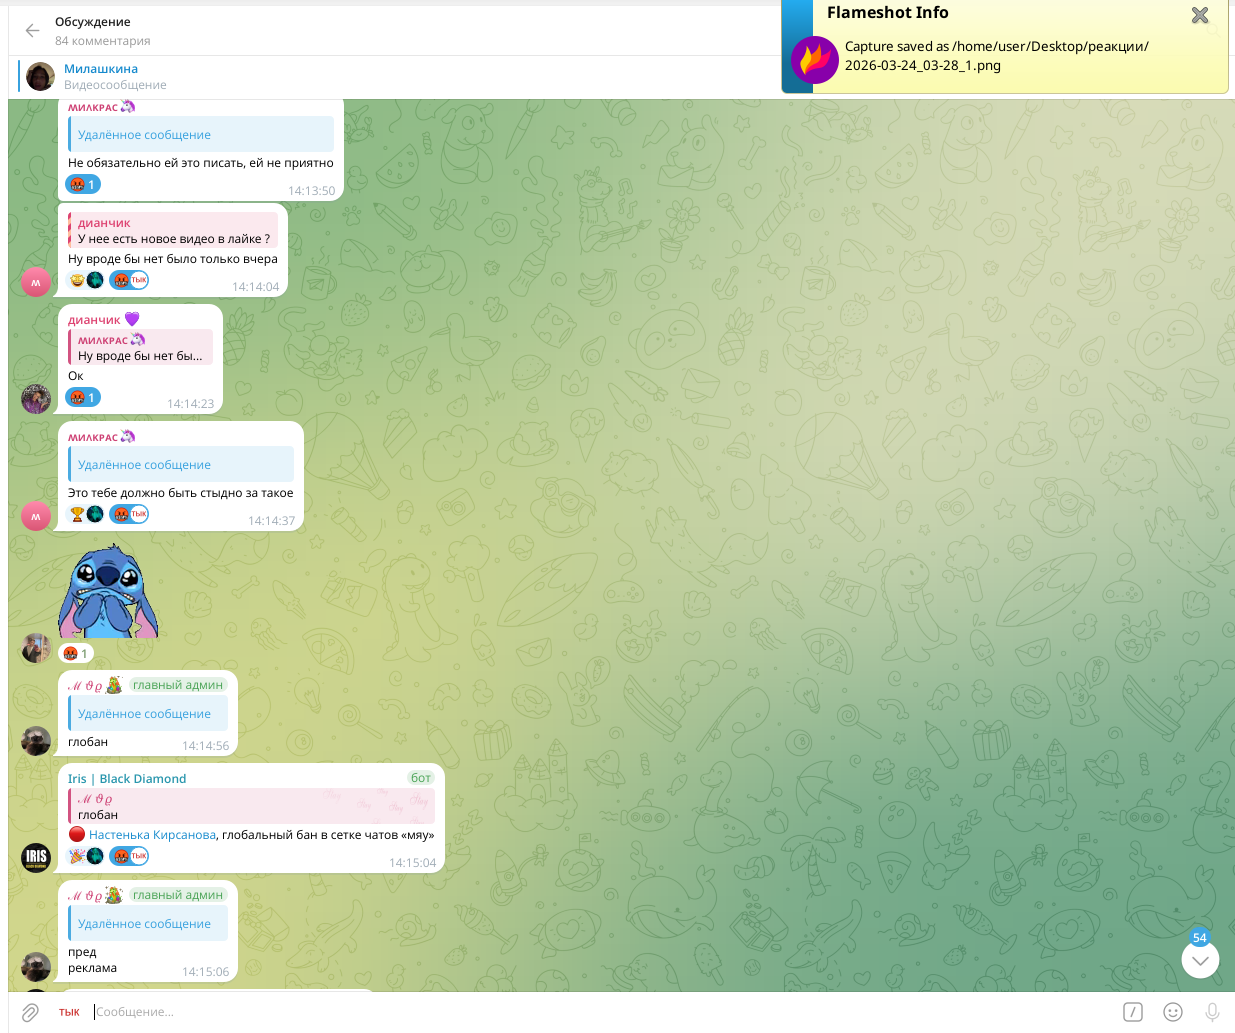Click the '14:14:23' timestamp
1235x1033 pixels.
(191, 404)
